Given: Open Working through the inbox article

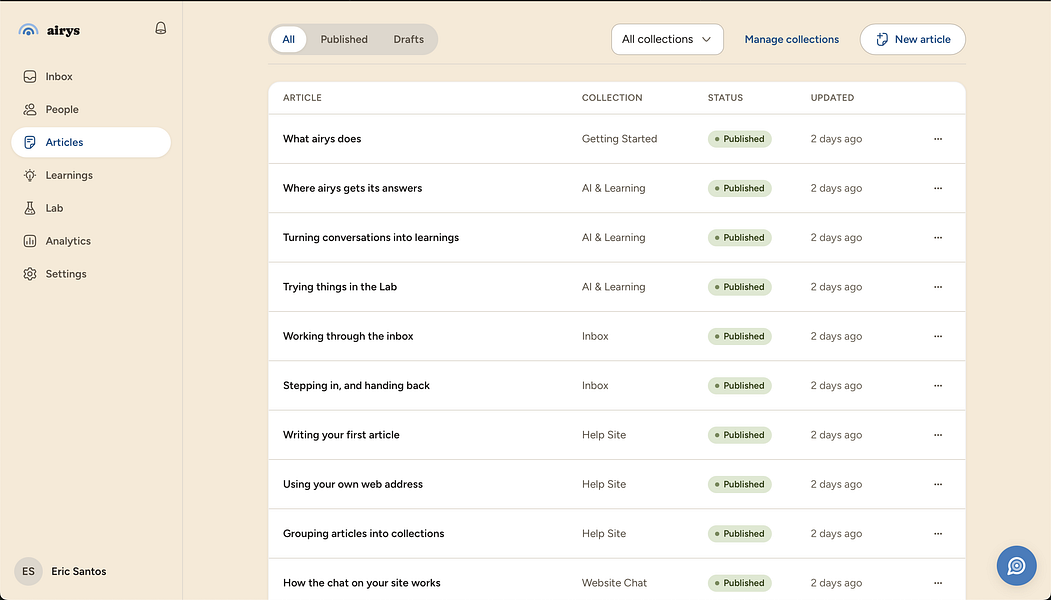Looking at the screenshot, I should (x=348, y=336).
